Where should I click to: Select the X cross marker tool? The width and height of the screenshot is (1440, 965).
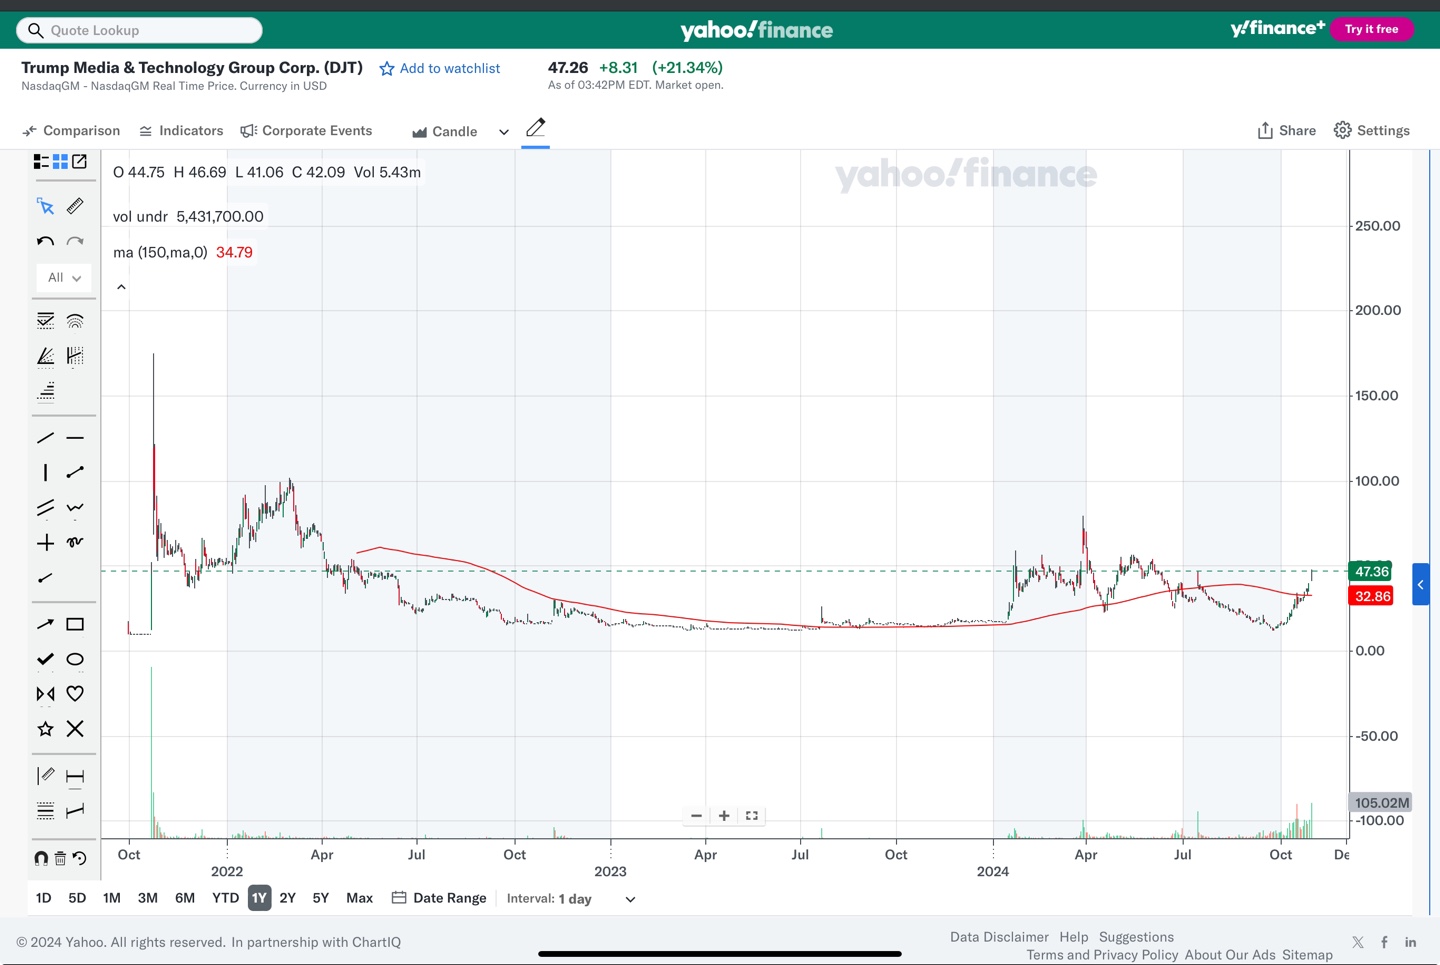click(x=75, y=729)
